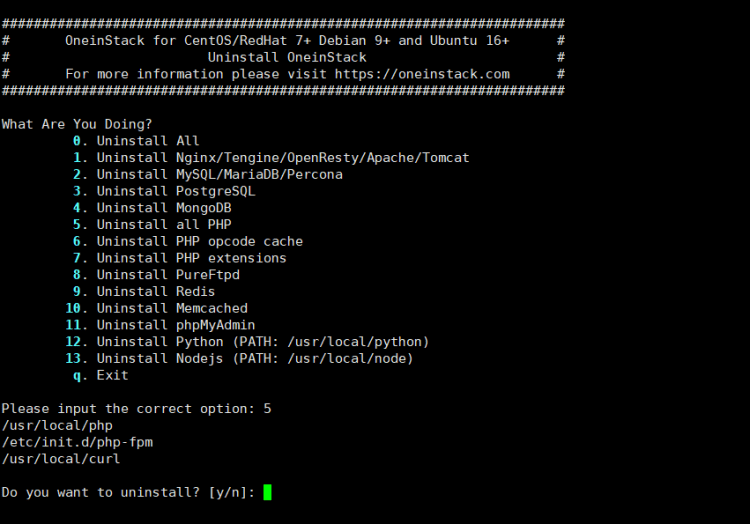Click the Uninstall Python path entry
This screenshot has width=750, height=524.
click(x=247, y=342)
